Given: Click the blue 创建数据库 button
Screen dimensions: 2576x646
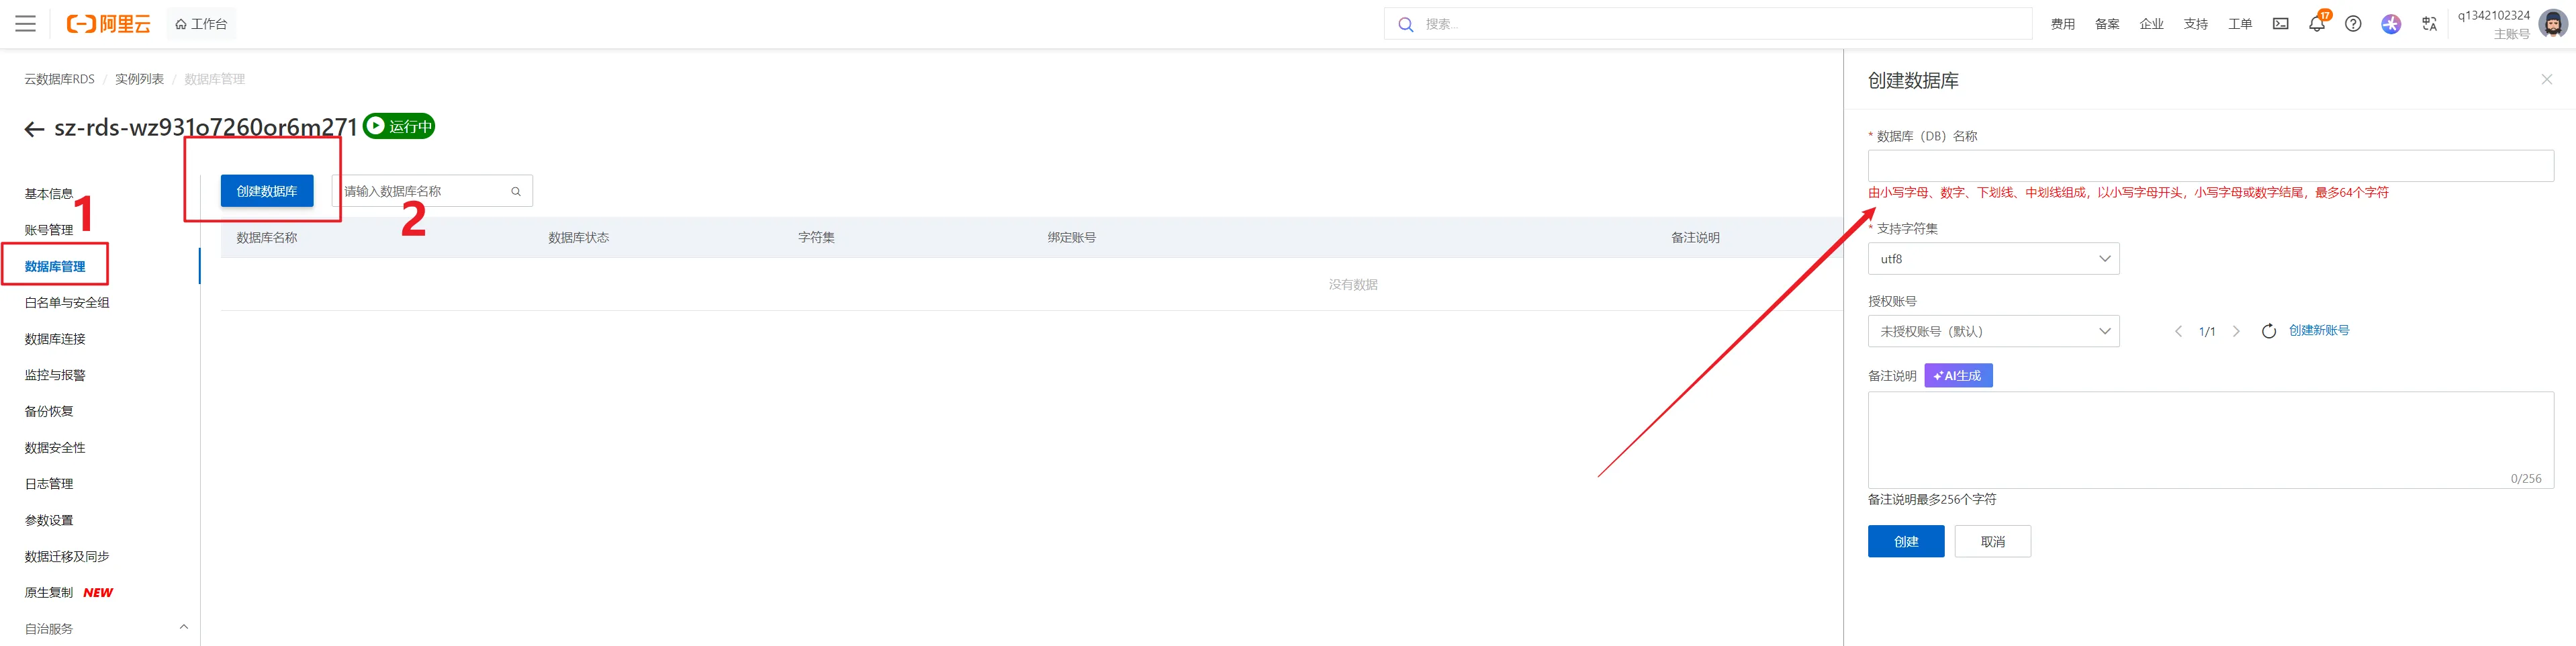Looking at the screenshot, I should [267, 191].
